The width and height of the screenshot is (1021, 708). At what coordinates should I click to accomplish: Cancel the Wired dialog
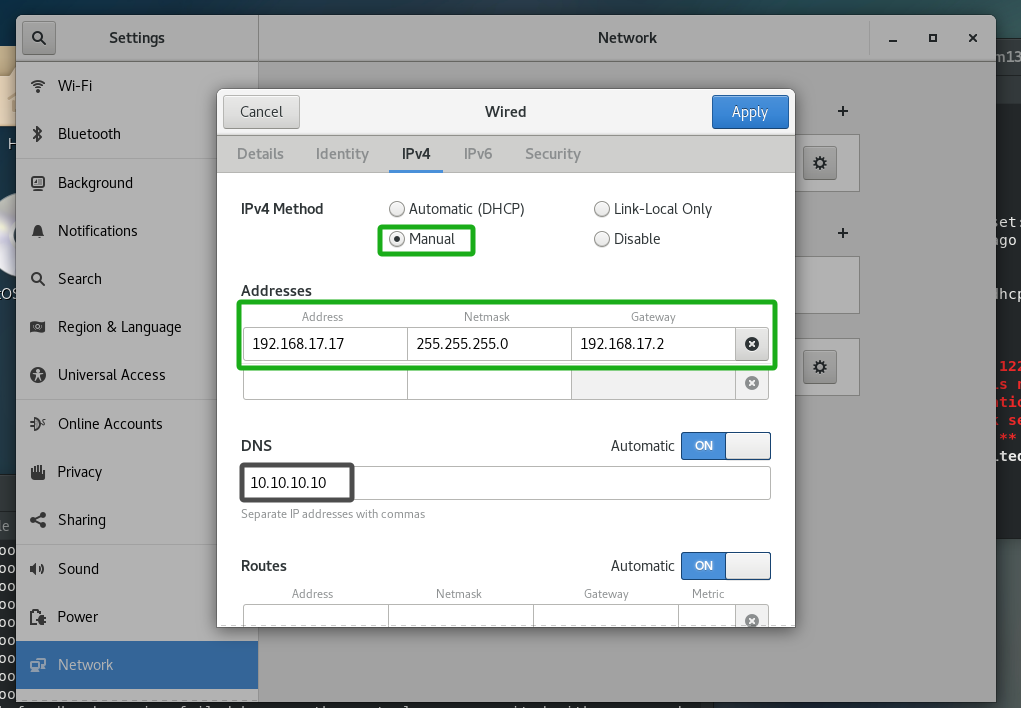(261, 112)
